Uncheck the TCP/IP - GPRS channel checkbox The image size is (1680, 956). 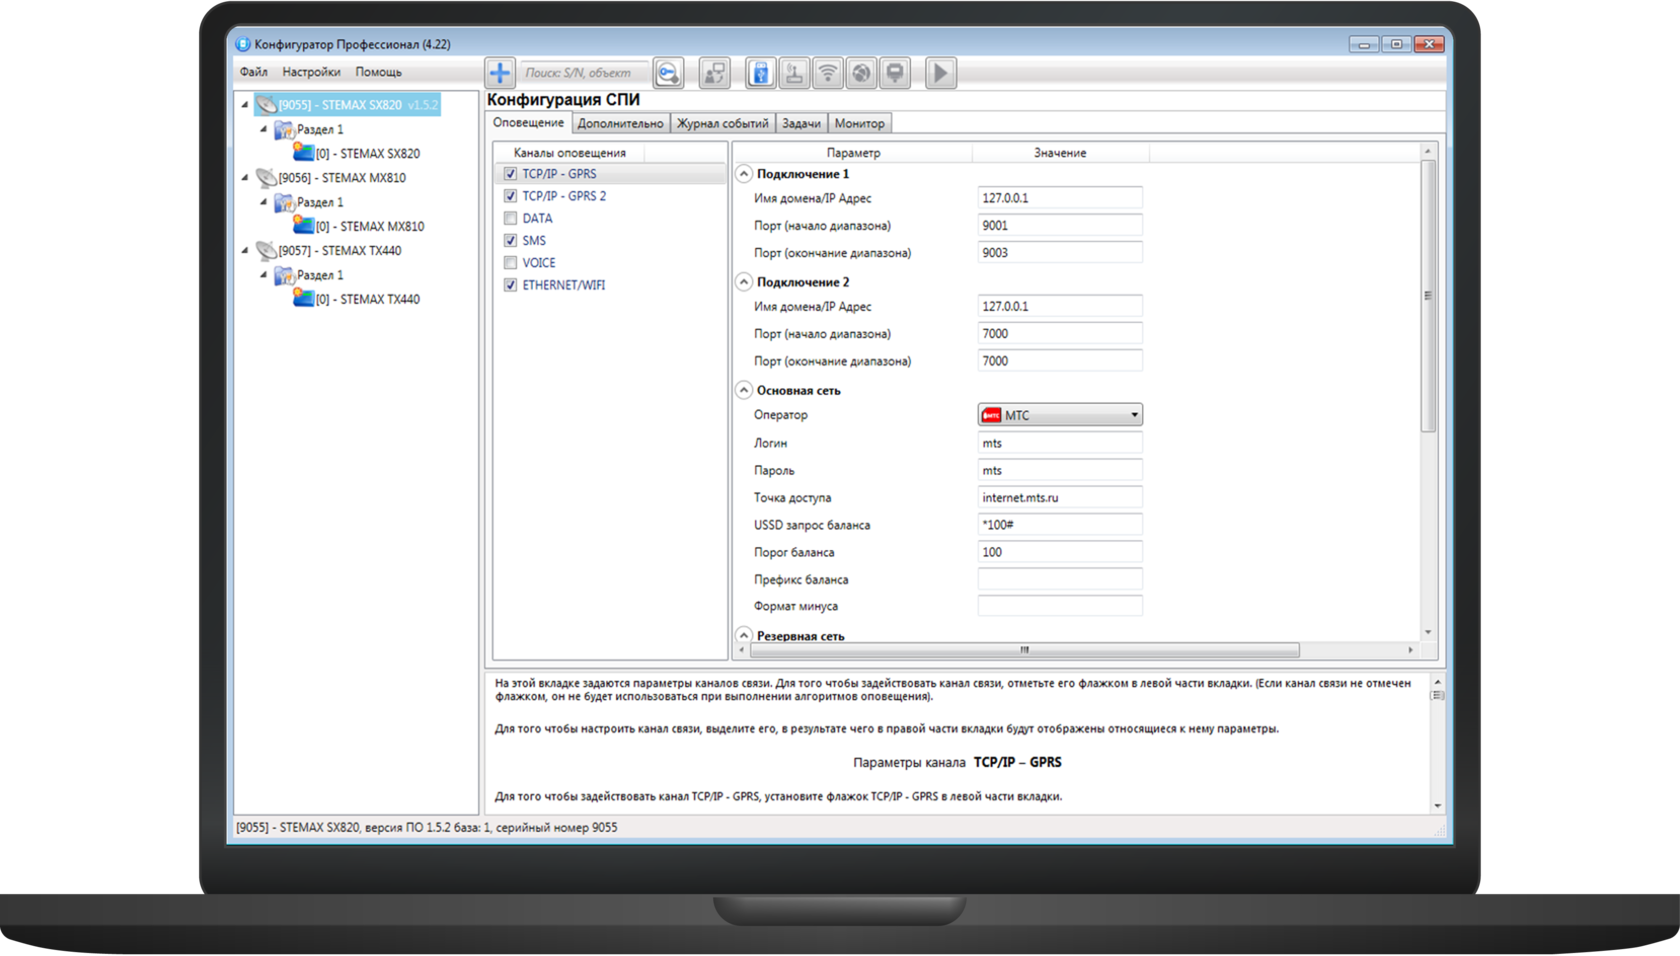[x=510, y=174]
